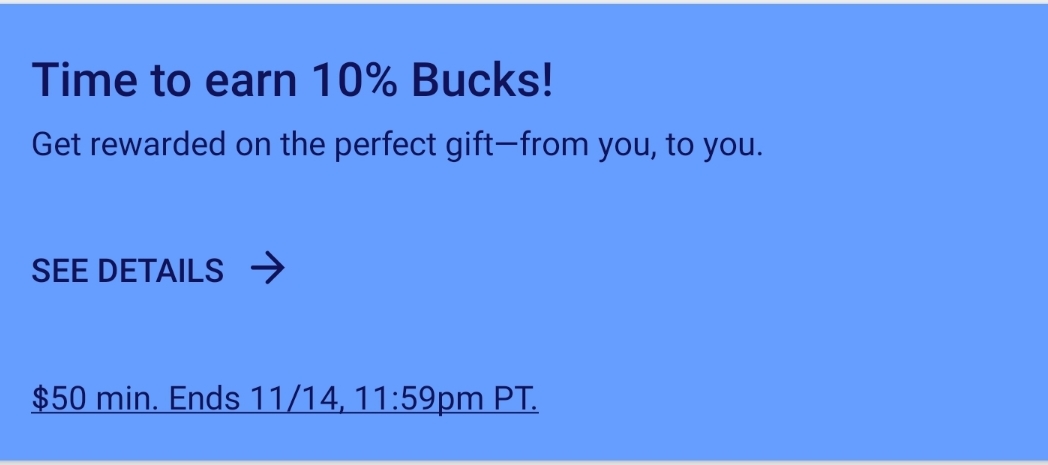Open the "$50 min. Ends 11/14" terms link

point(285,399)
